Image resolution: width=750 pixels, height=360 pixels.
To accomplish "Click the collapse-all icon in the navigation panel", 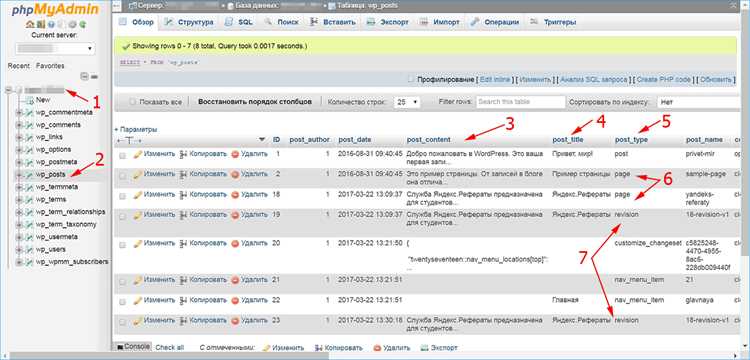I will pos(85,76).
